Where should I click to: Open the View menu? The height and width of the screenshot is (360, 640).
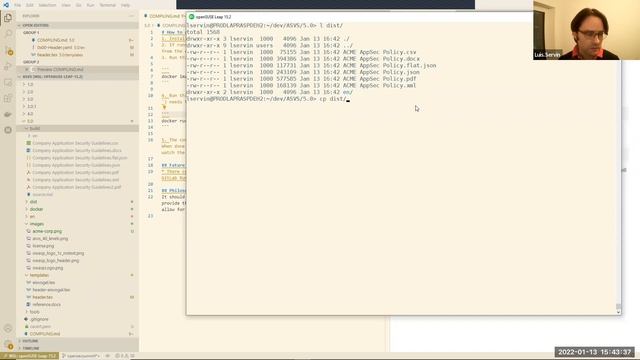[66, 5]
